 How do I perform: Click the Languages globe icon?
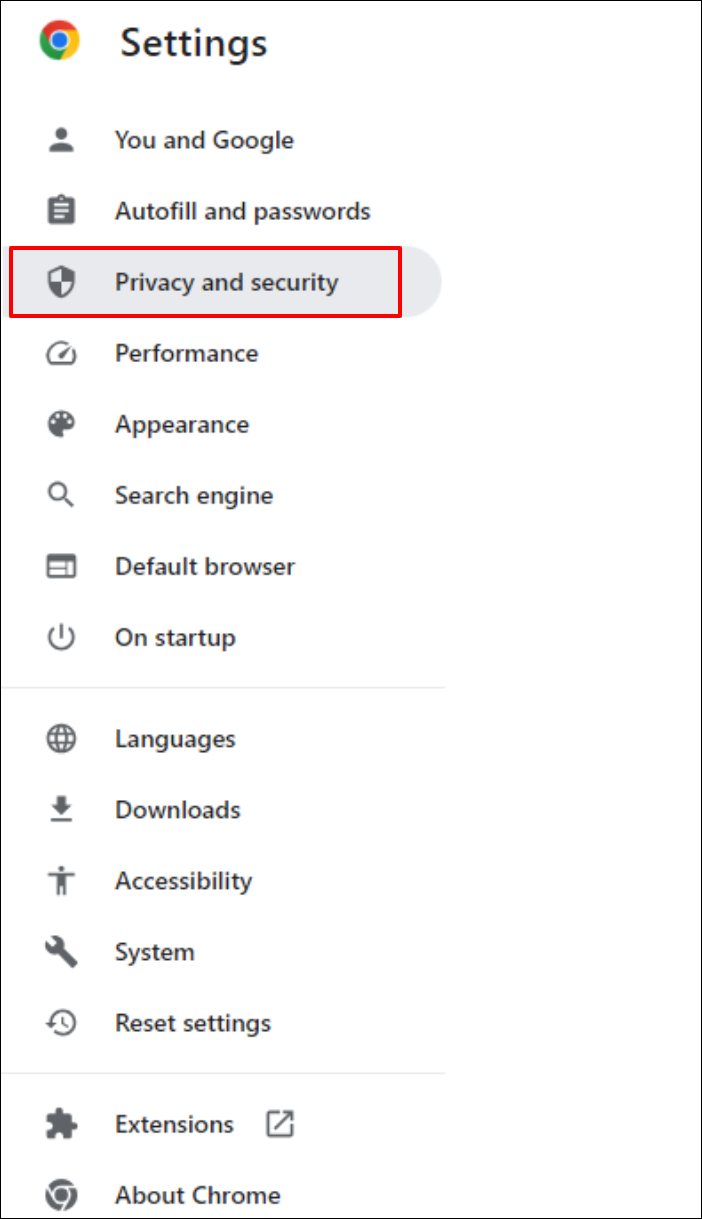coord(61,739)
